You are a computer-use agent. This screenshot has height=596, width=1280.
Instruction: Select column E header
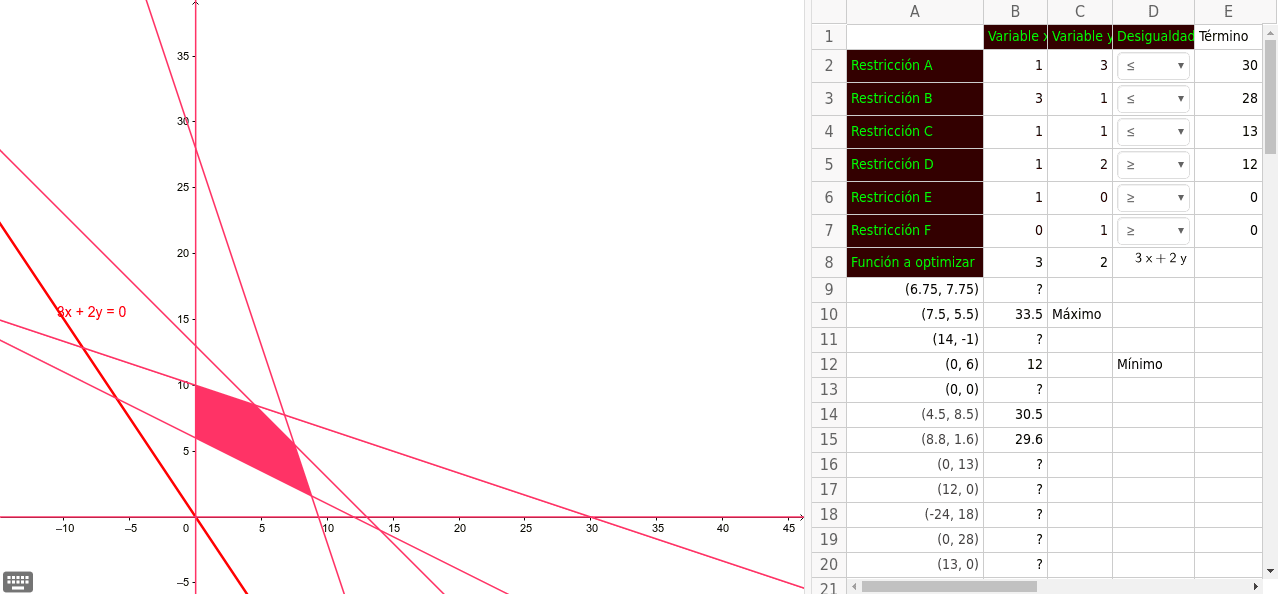(x=1228, y=12)
